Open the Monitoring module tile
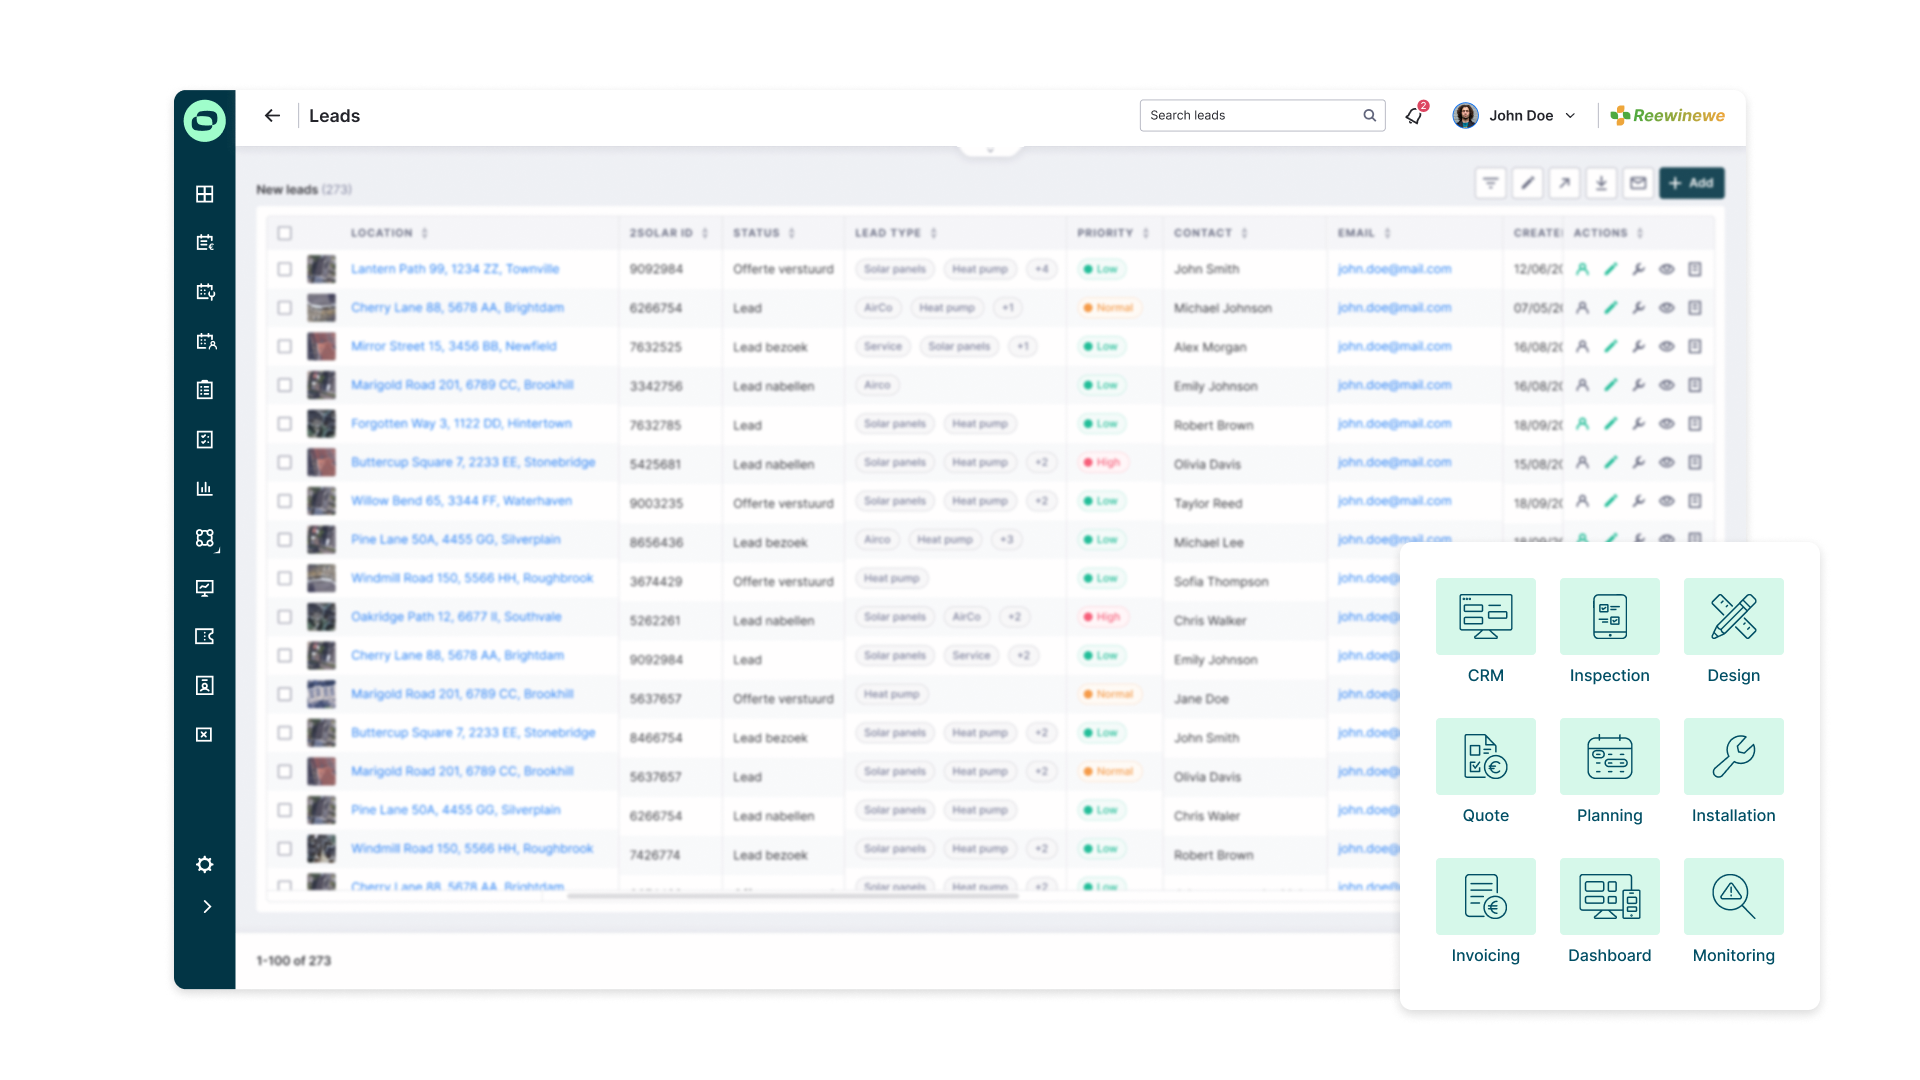1920x1080 pixels. (x=1733, y=897)
